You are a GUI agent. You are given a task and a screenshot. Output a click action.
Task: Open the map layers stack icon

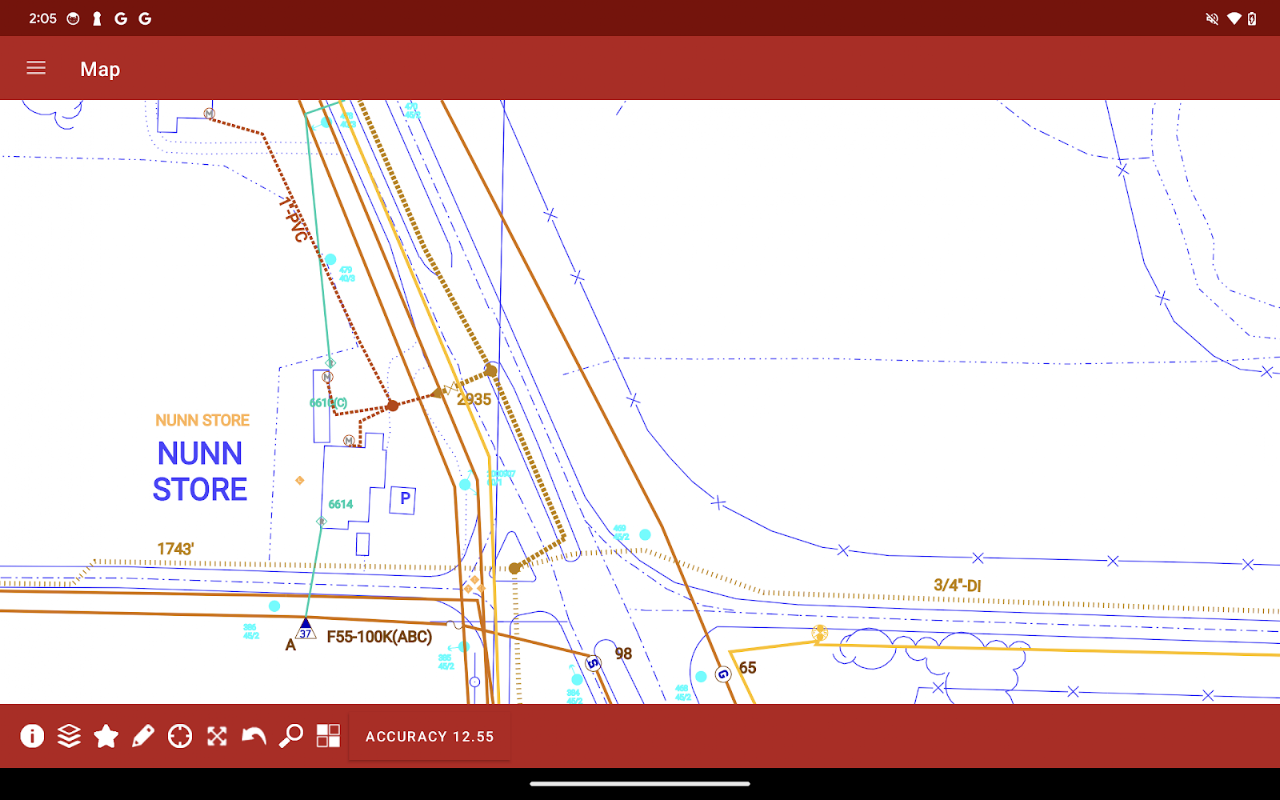(69, 736)
